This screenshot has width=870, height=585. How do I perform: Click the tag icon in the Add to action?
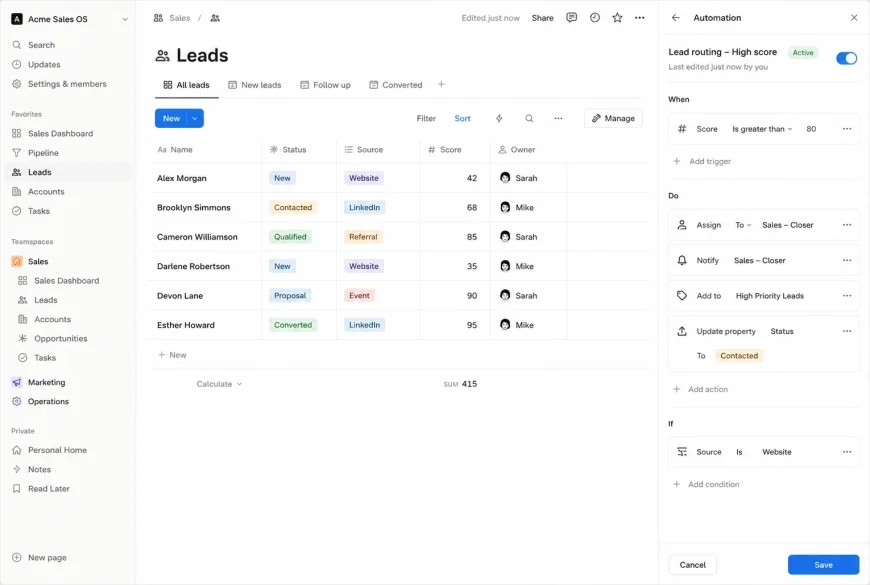tap(682, 296)
